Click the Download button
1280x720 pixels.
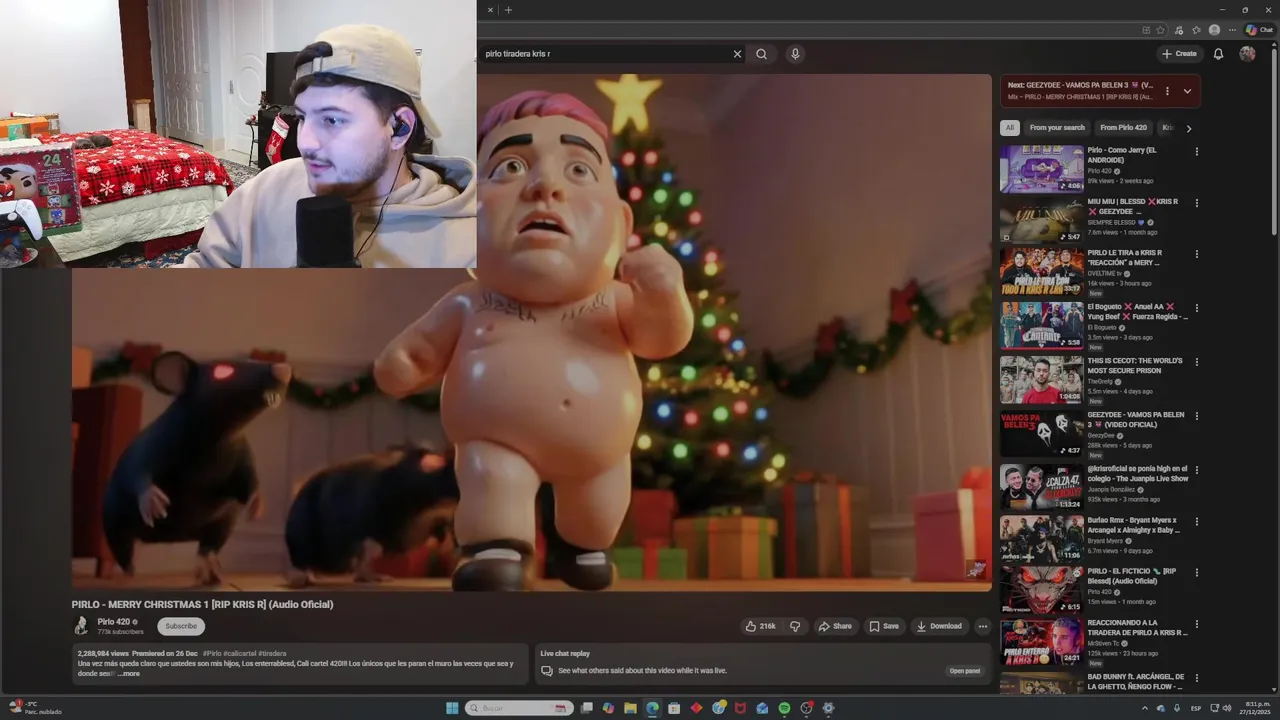click(939, 626)
